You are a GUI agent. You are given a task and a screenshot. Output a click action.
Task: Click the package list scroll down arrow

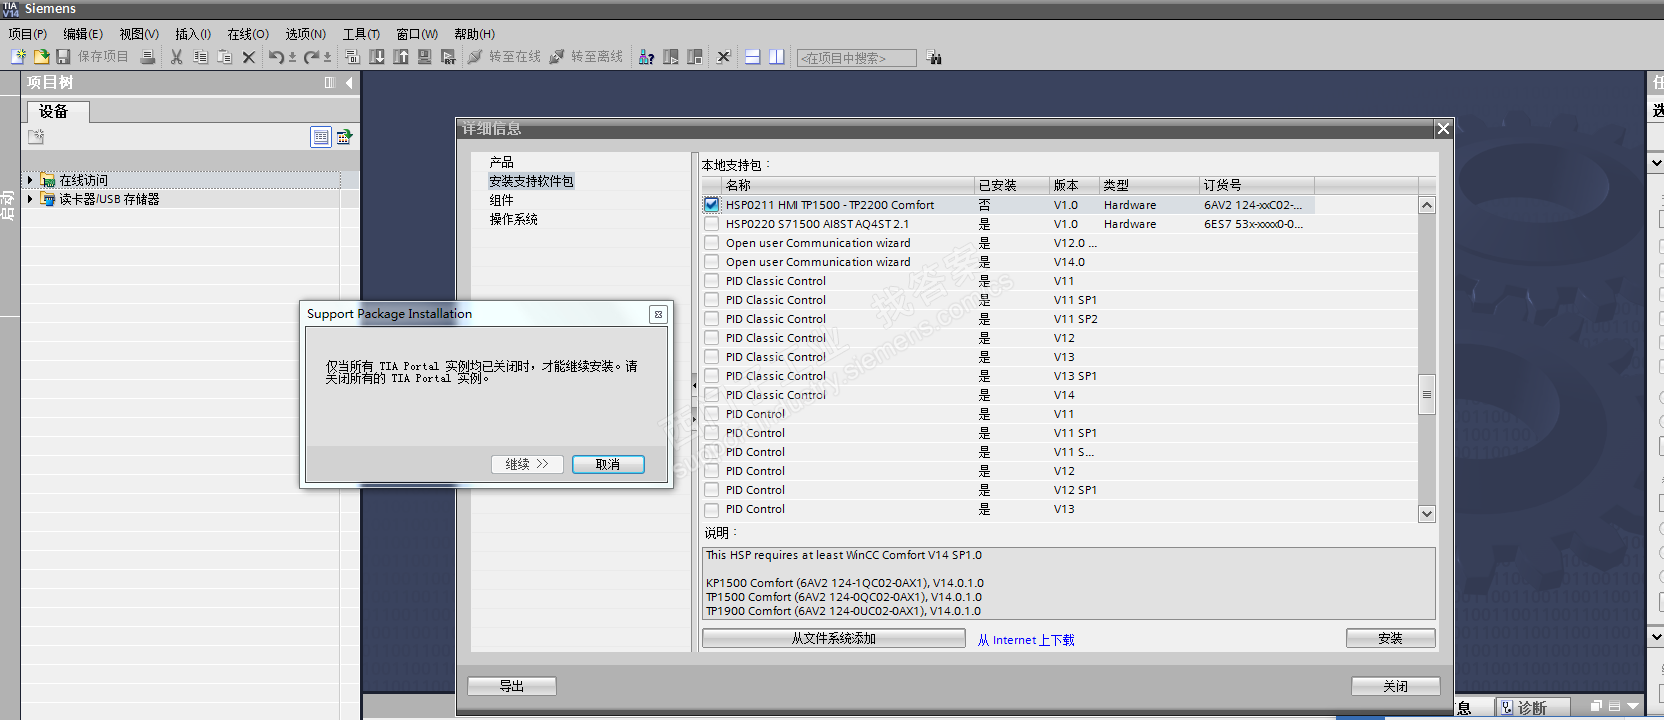point(1427,513)
